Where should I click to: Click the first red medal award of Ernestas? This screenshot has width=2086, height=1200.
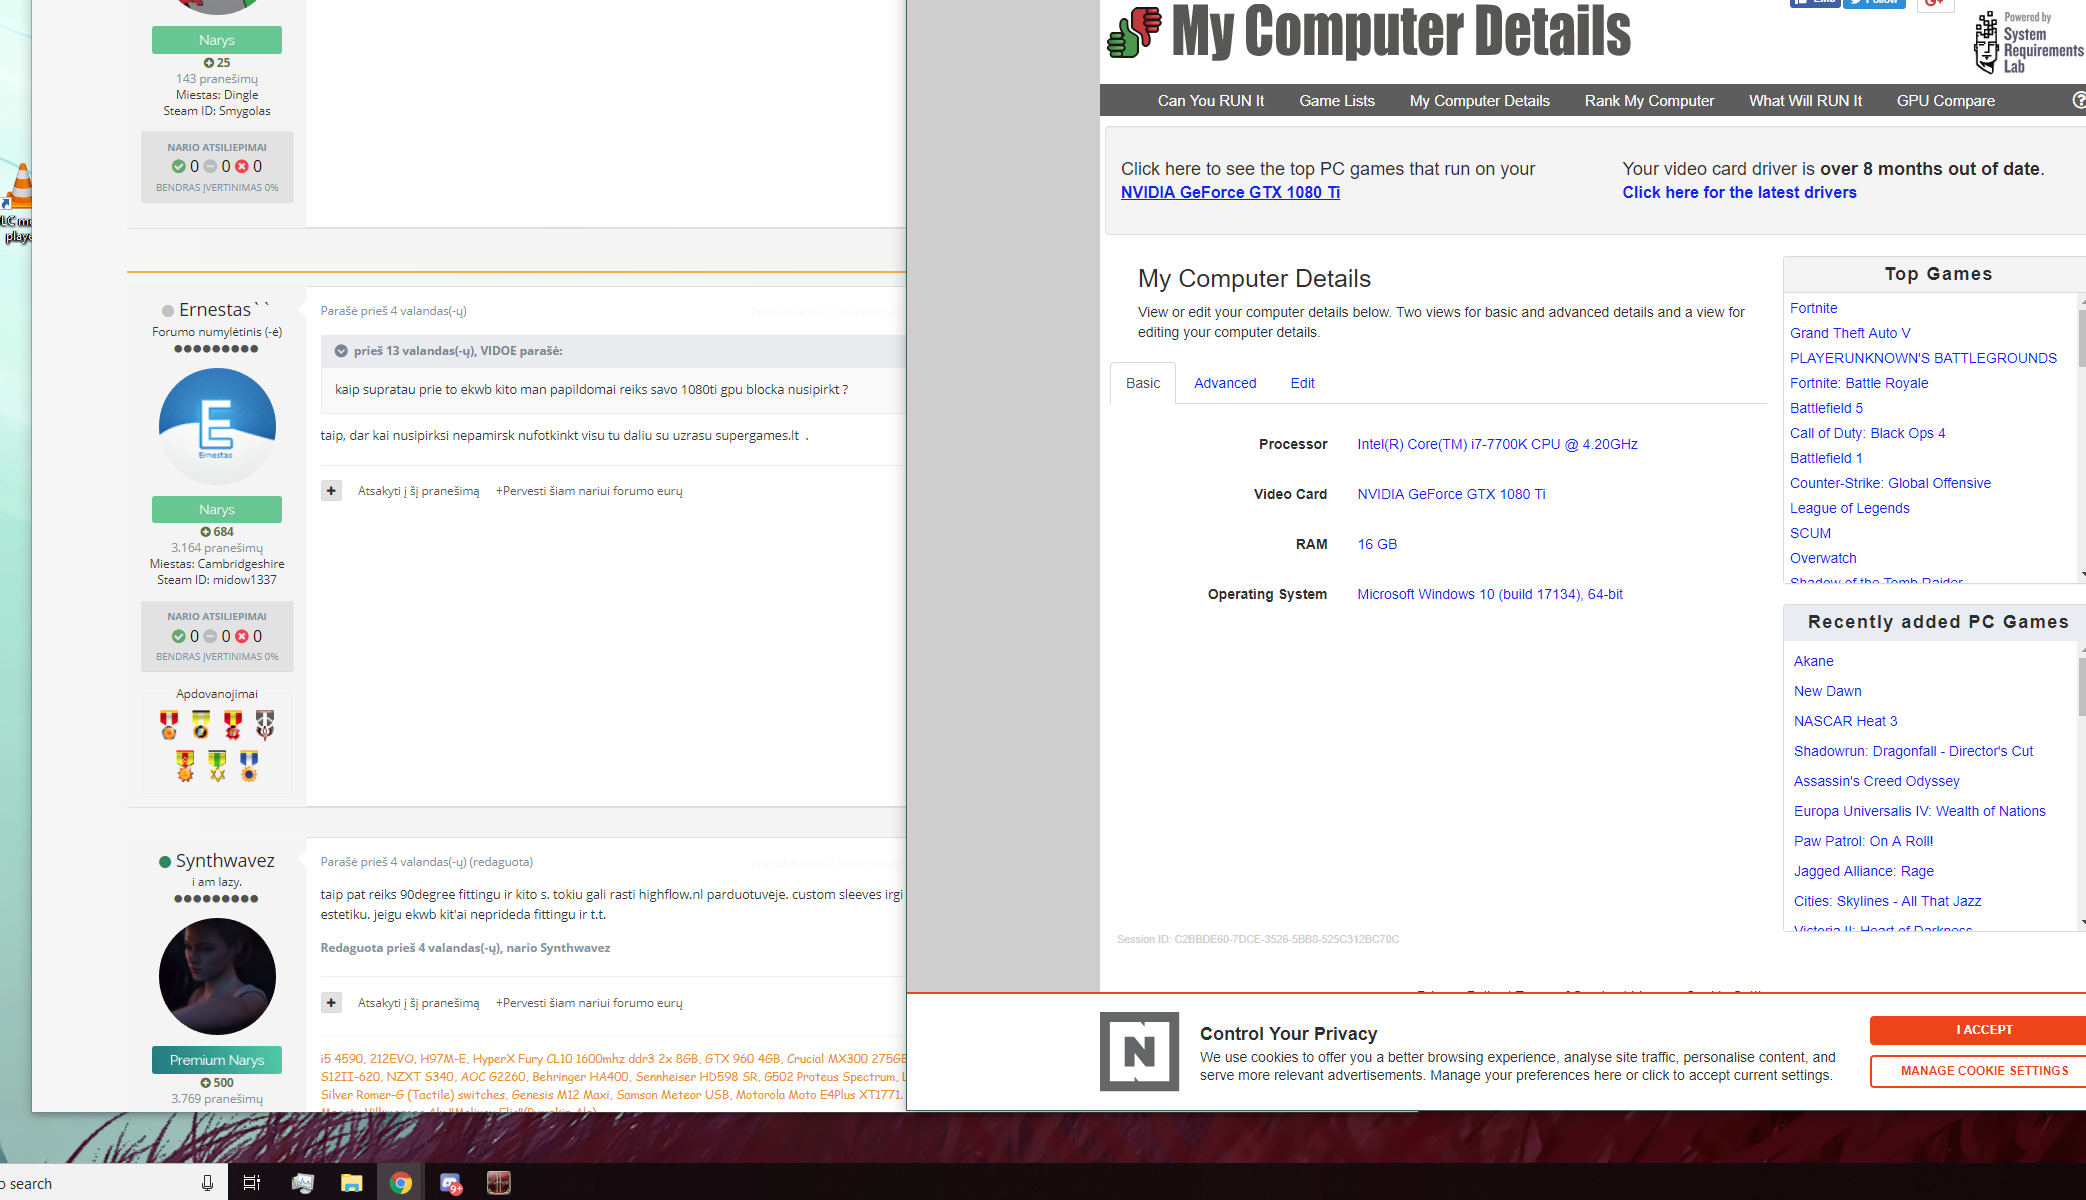pos(169,724)
